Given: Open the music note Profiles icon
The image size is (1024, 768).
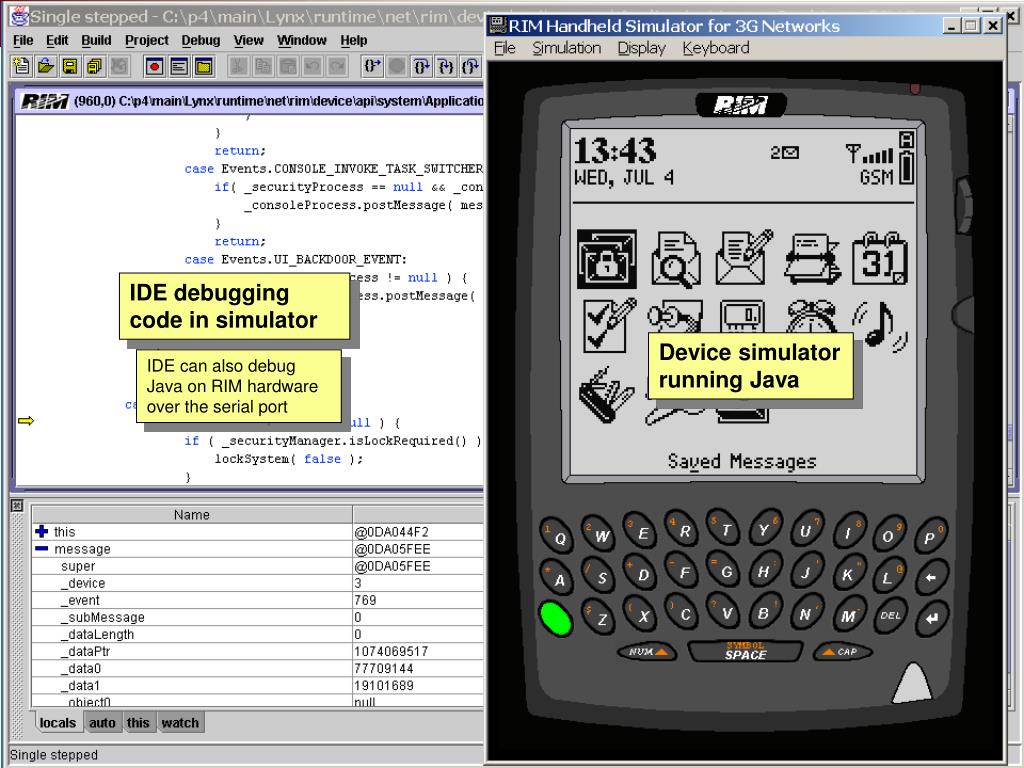Looking at the screenshot, I should tap(880, 325).
